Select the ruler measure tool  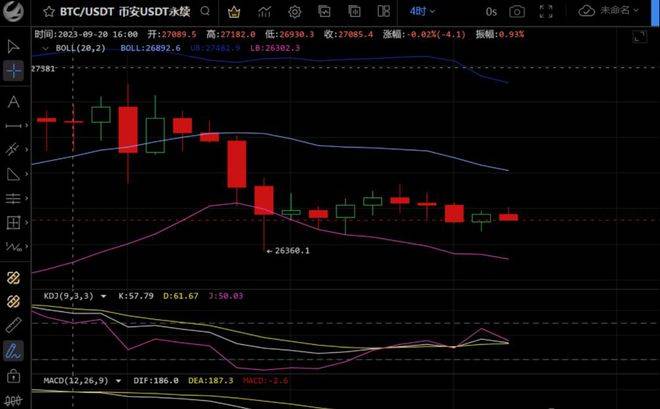(x=13, y=326)
